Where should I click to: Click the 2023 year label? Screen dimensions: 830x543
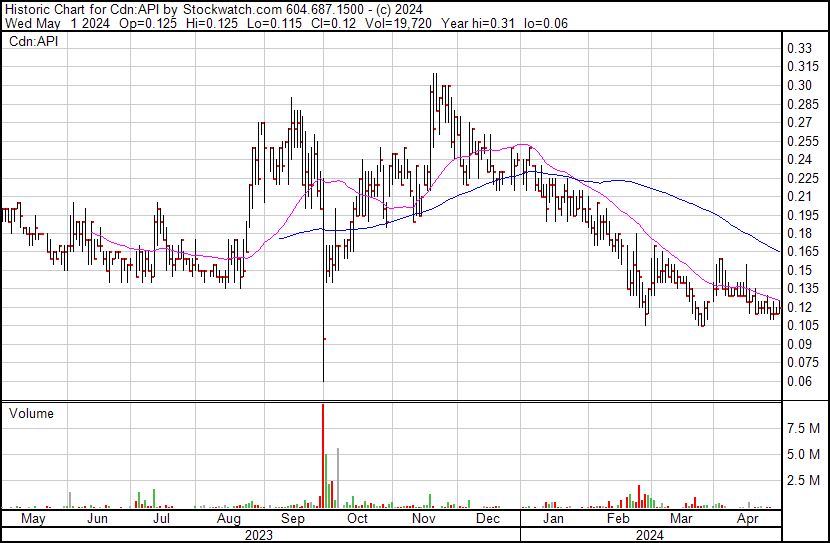(x=260, y=534)
